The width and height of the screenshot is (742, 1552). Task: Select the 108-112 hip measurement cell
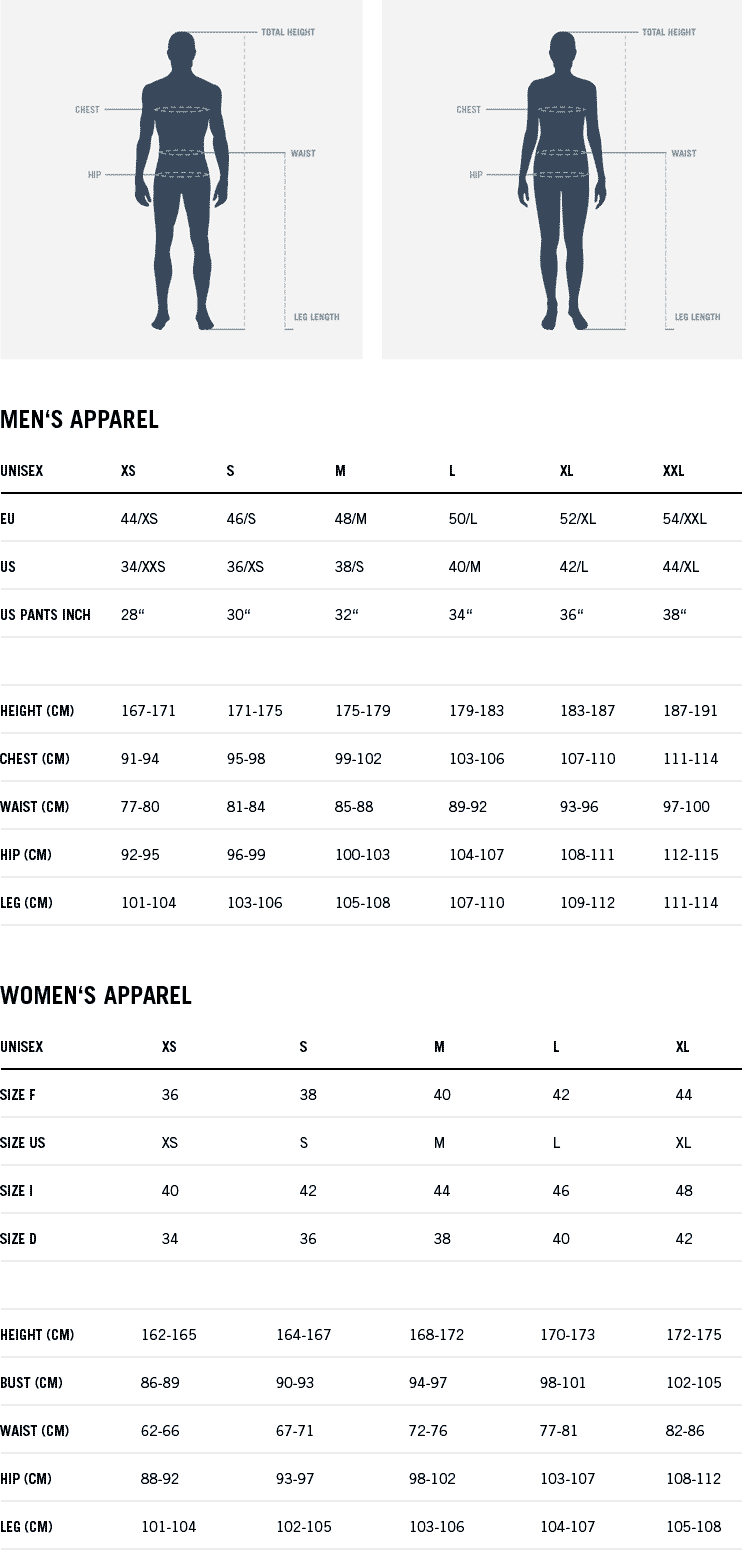(693, 1479)
